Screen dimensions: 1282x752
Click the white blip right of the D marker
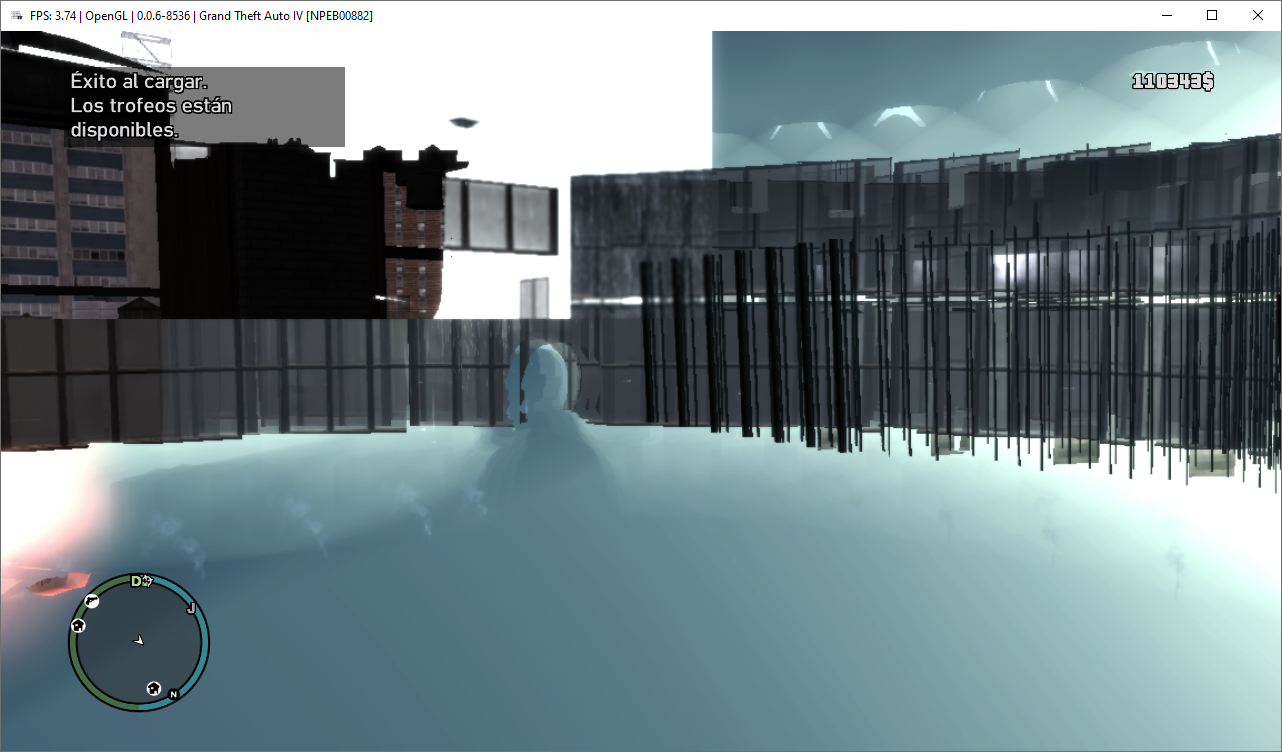(147, 581)
